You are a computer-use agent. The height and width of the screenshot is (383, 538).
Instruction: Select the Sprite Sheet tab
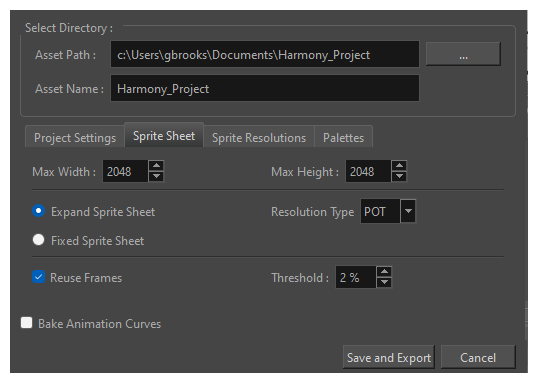pos(164,136)
